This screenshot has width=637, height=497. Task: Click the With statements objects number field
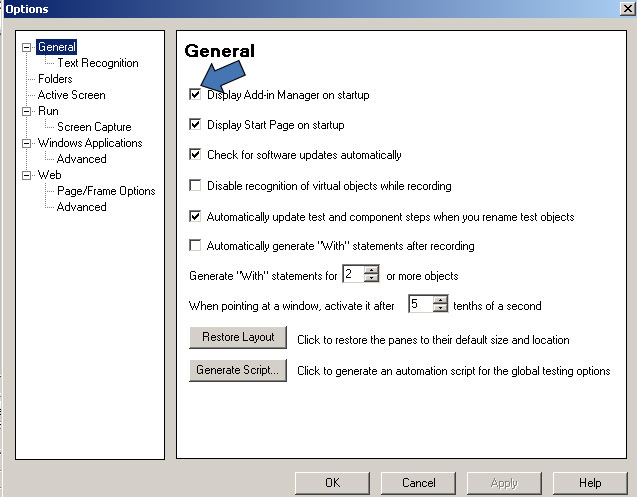[x=353, y=273]
